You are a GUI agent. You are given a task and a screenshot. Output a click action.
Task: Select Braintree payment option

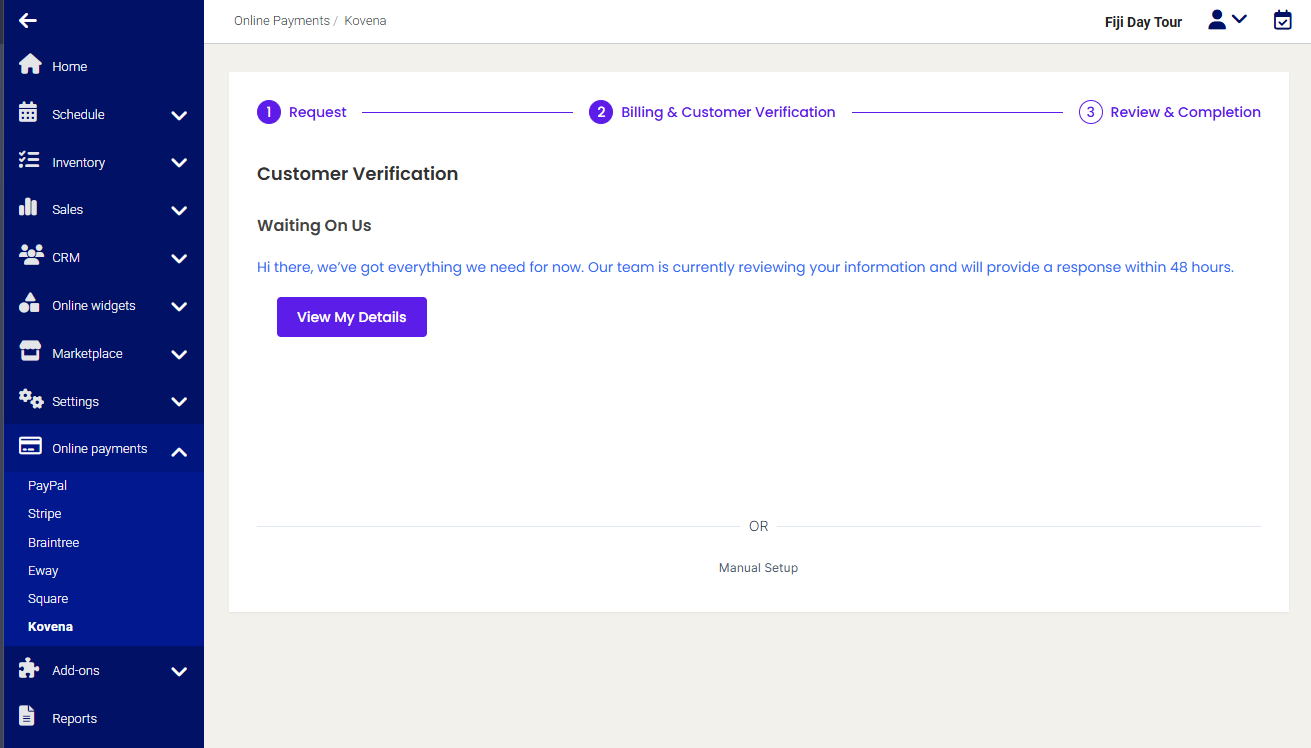54,542
